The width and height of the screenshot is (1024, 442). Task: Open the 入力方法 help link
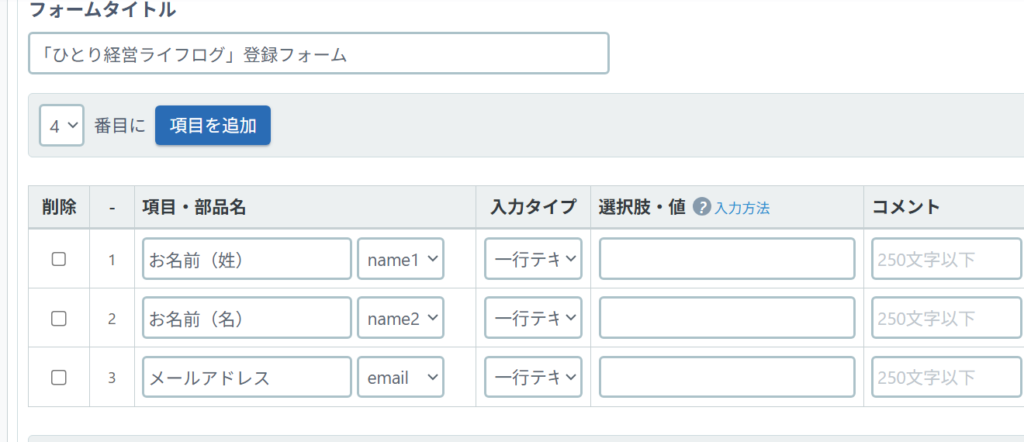coord(742,208)
